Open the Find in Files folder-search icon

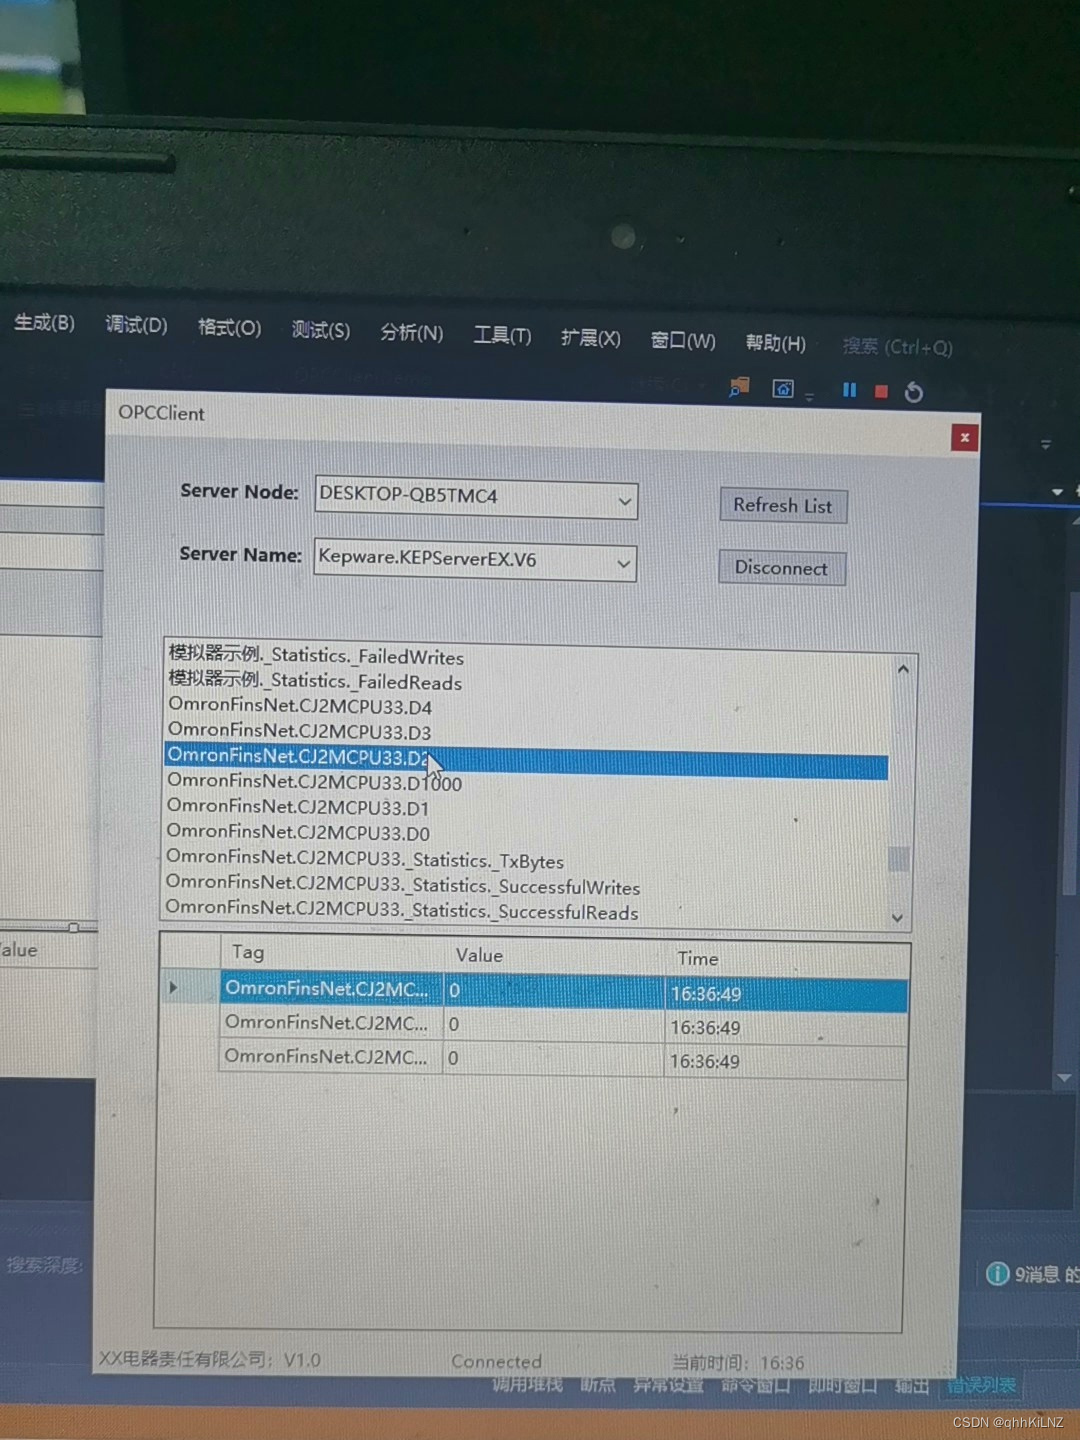click(x=740, y=387)
